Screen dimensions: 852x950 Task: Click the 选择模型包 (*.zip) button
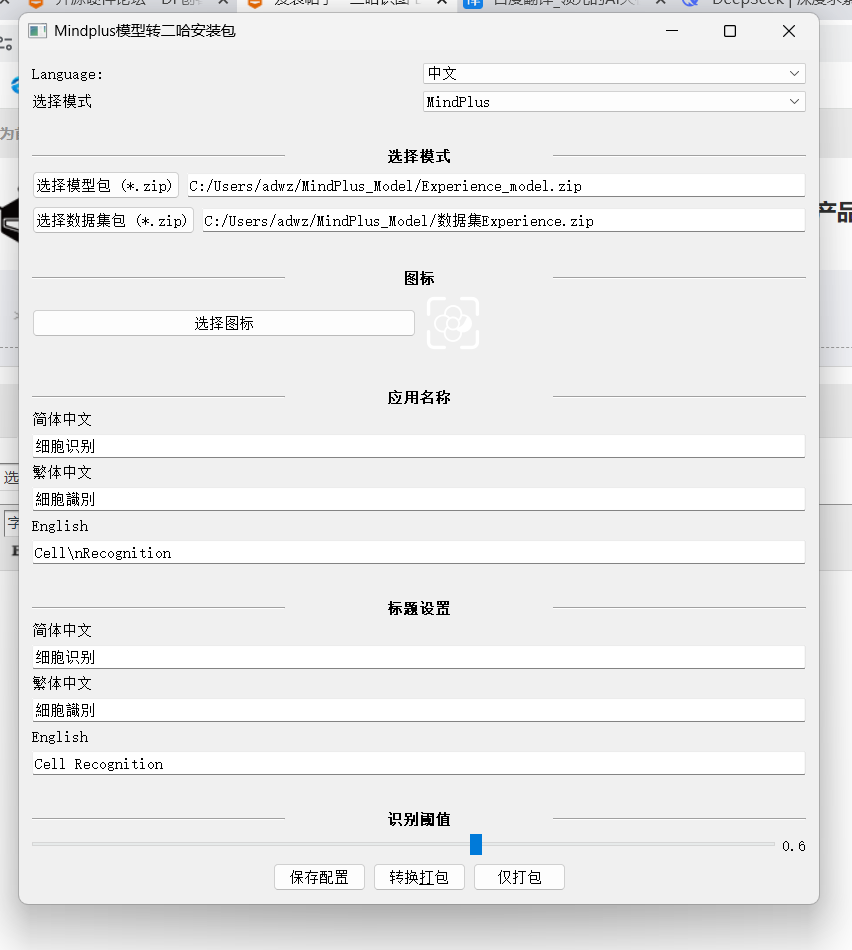[x=105, y=184]
